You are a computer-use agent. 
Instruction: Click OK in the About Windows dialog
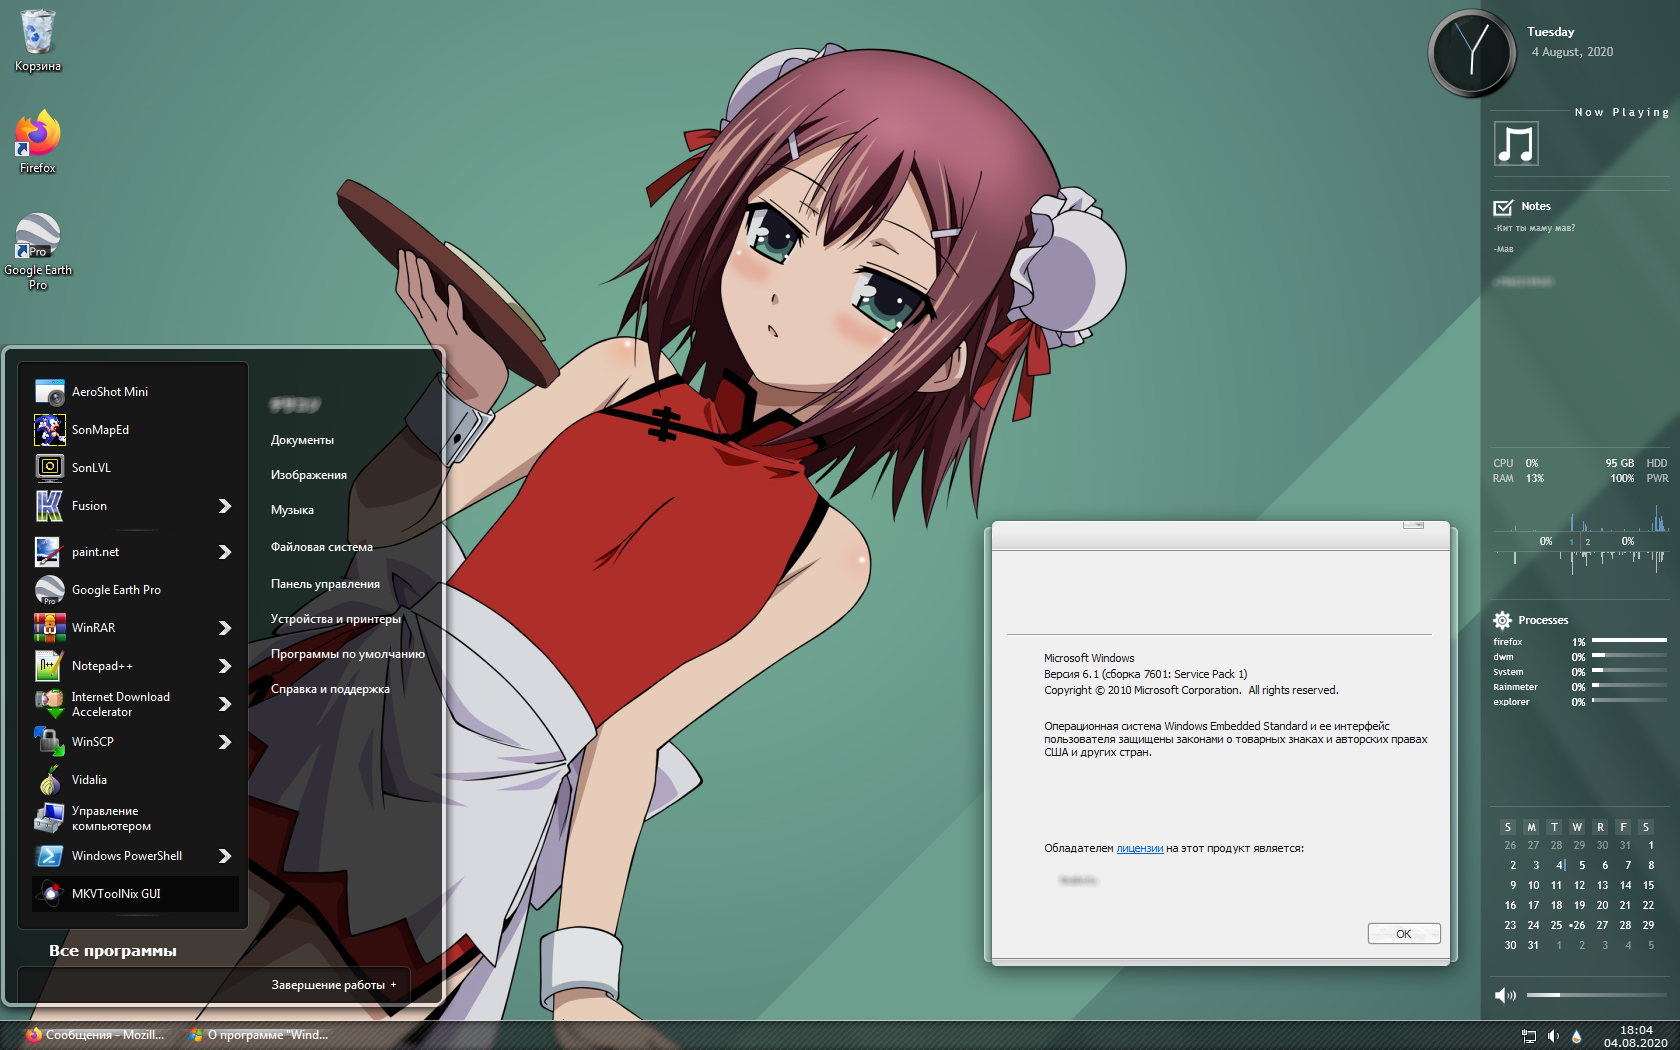1404,934
